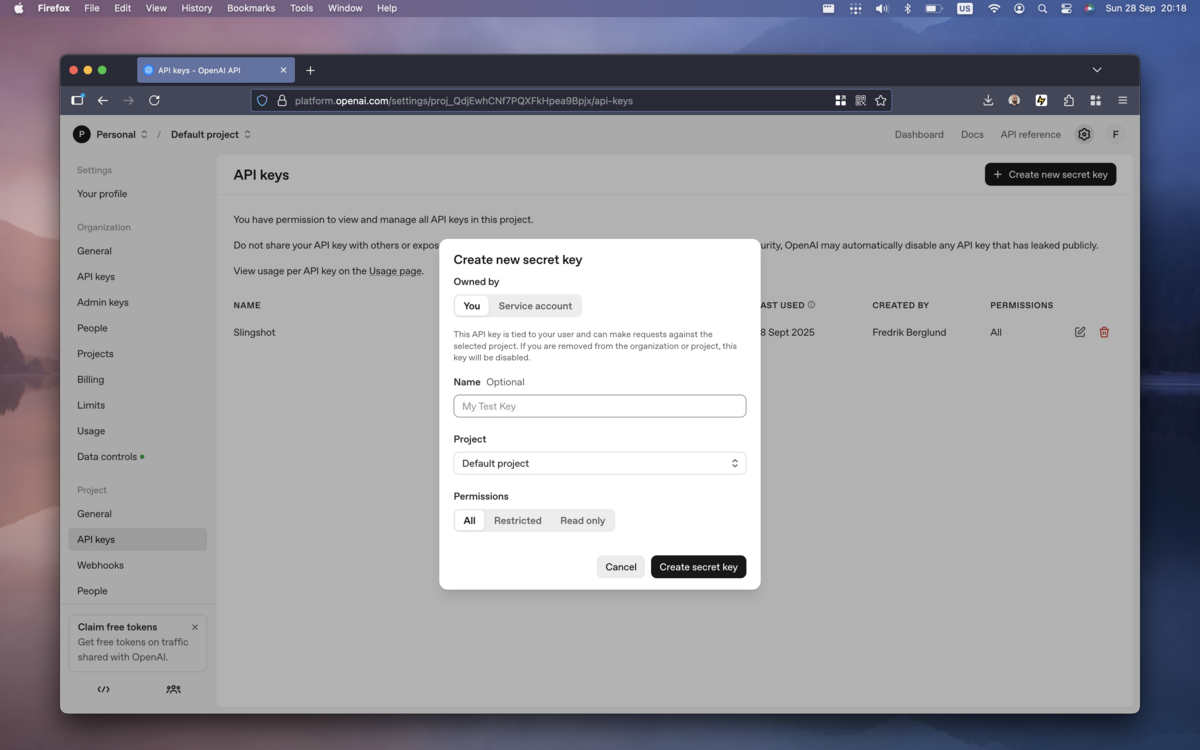Switch Permissions to Restricted

(x=517, y=520)
